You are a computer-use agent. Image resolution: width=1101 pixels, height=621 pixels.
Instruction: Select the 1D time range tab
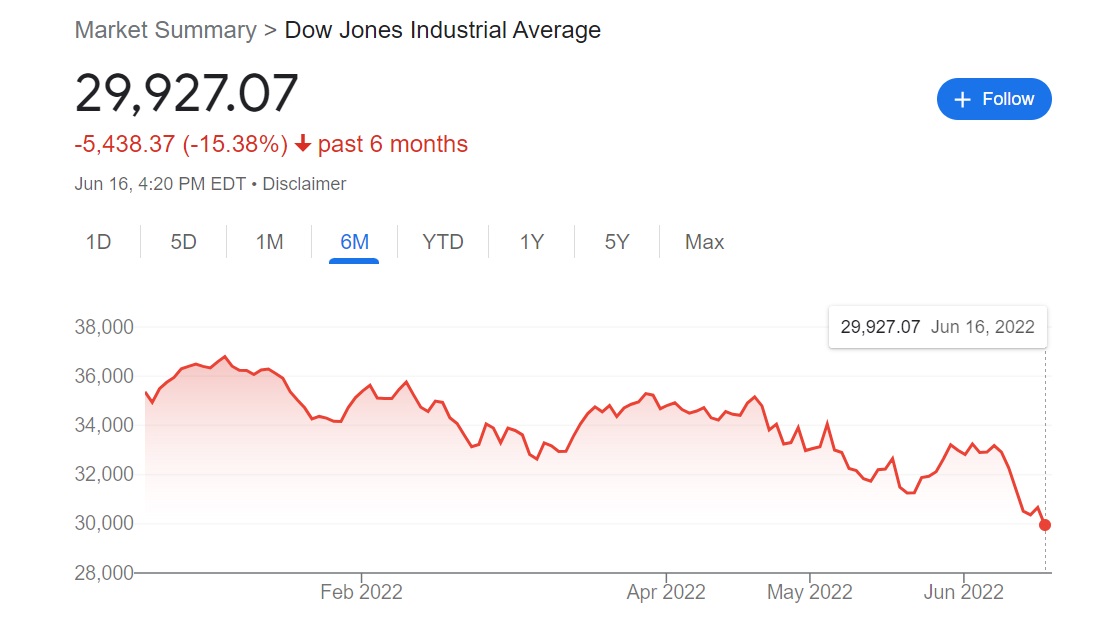tap(98, 242)
